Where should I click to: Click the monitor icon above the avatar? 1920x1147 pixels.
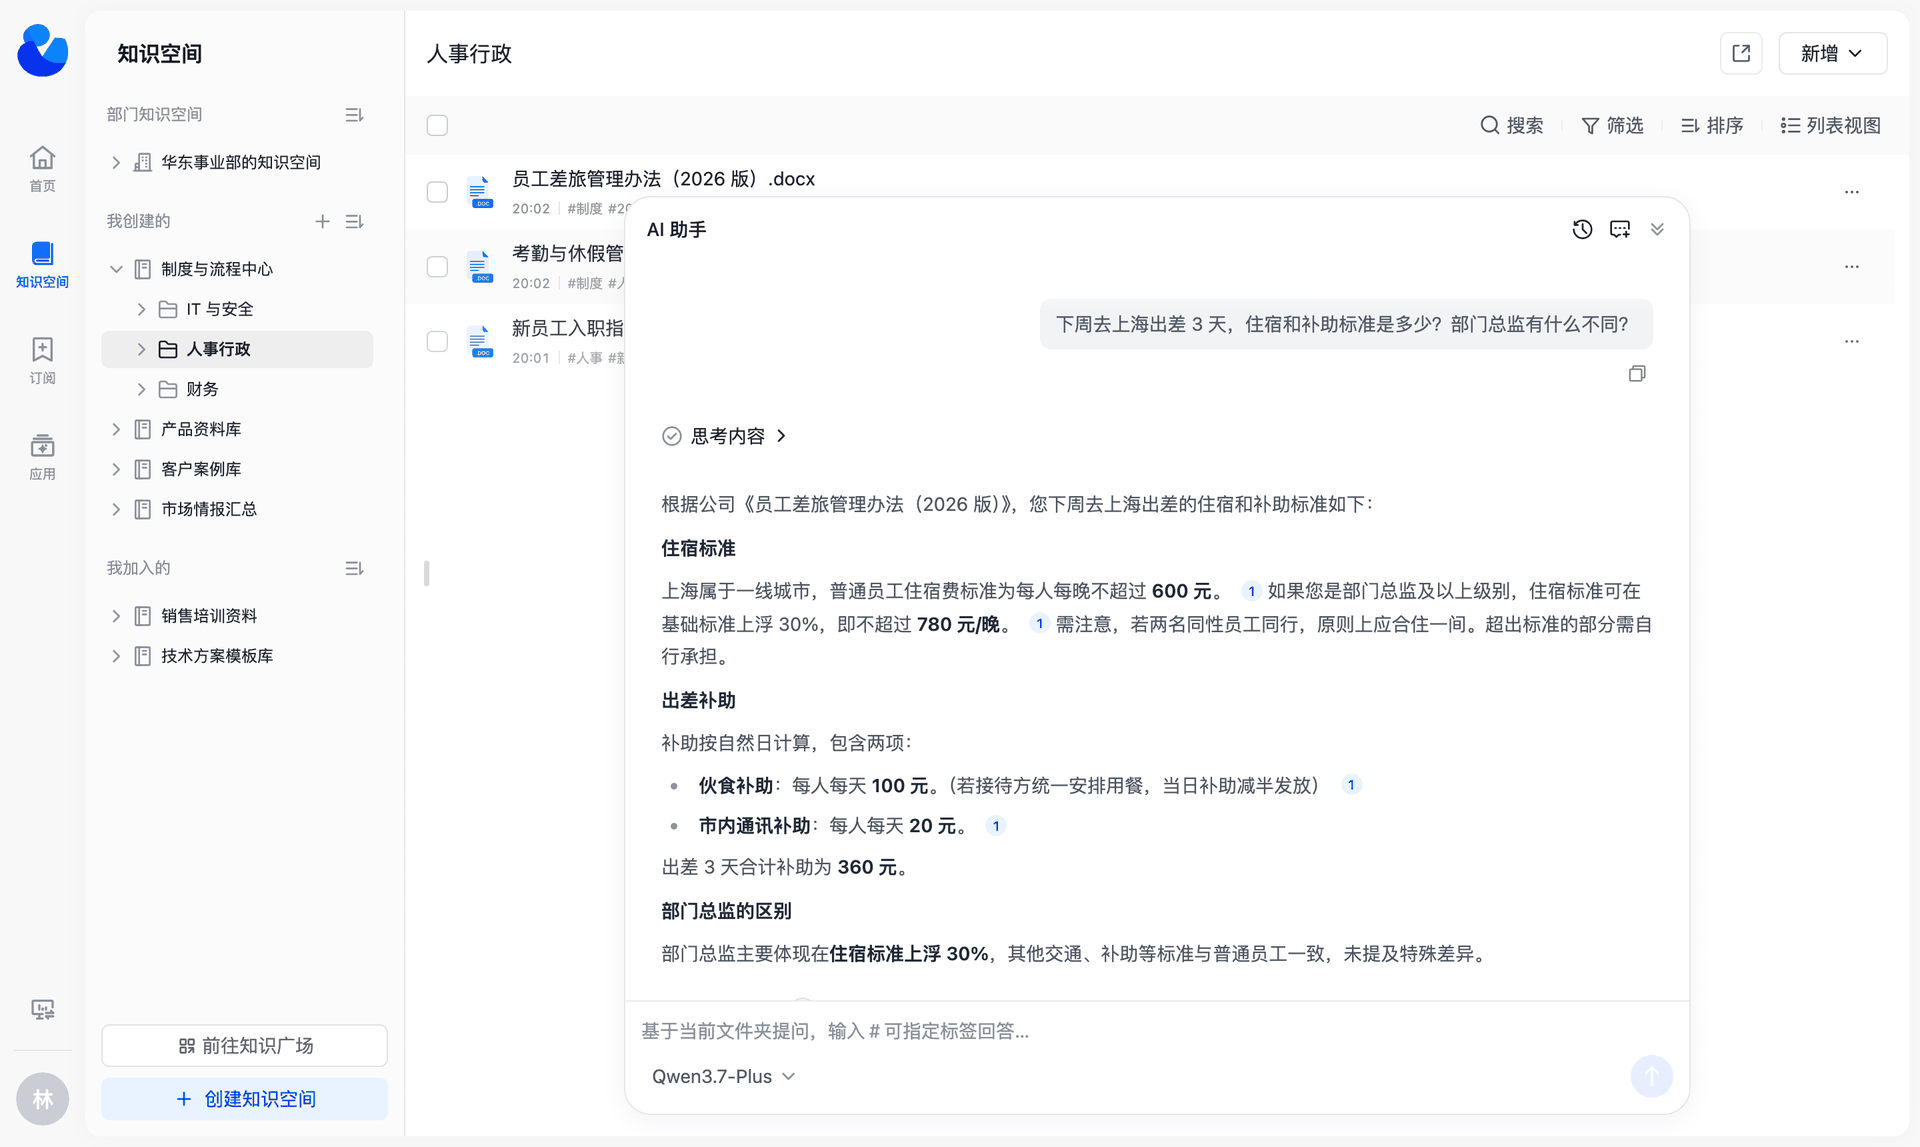pos(42,1009)
